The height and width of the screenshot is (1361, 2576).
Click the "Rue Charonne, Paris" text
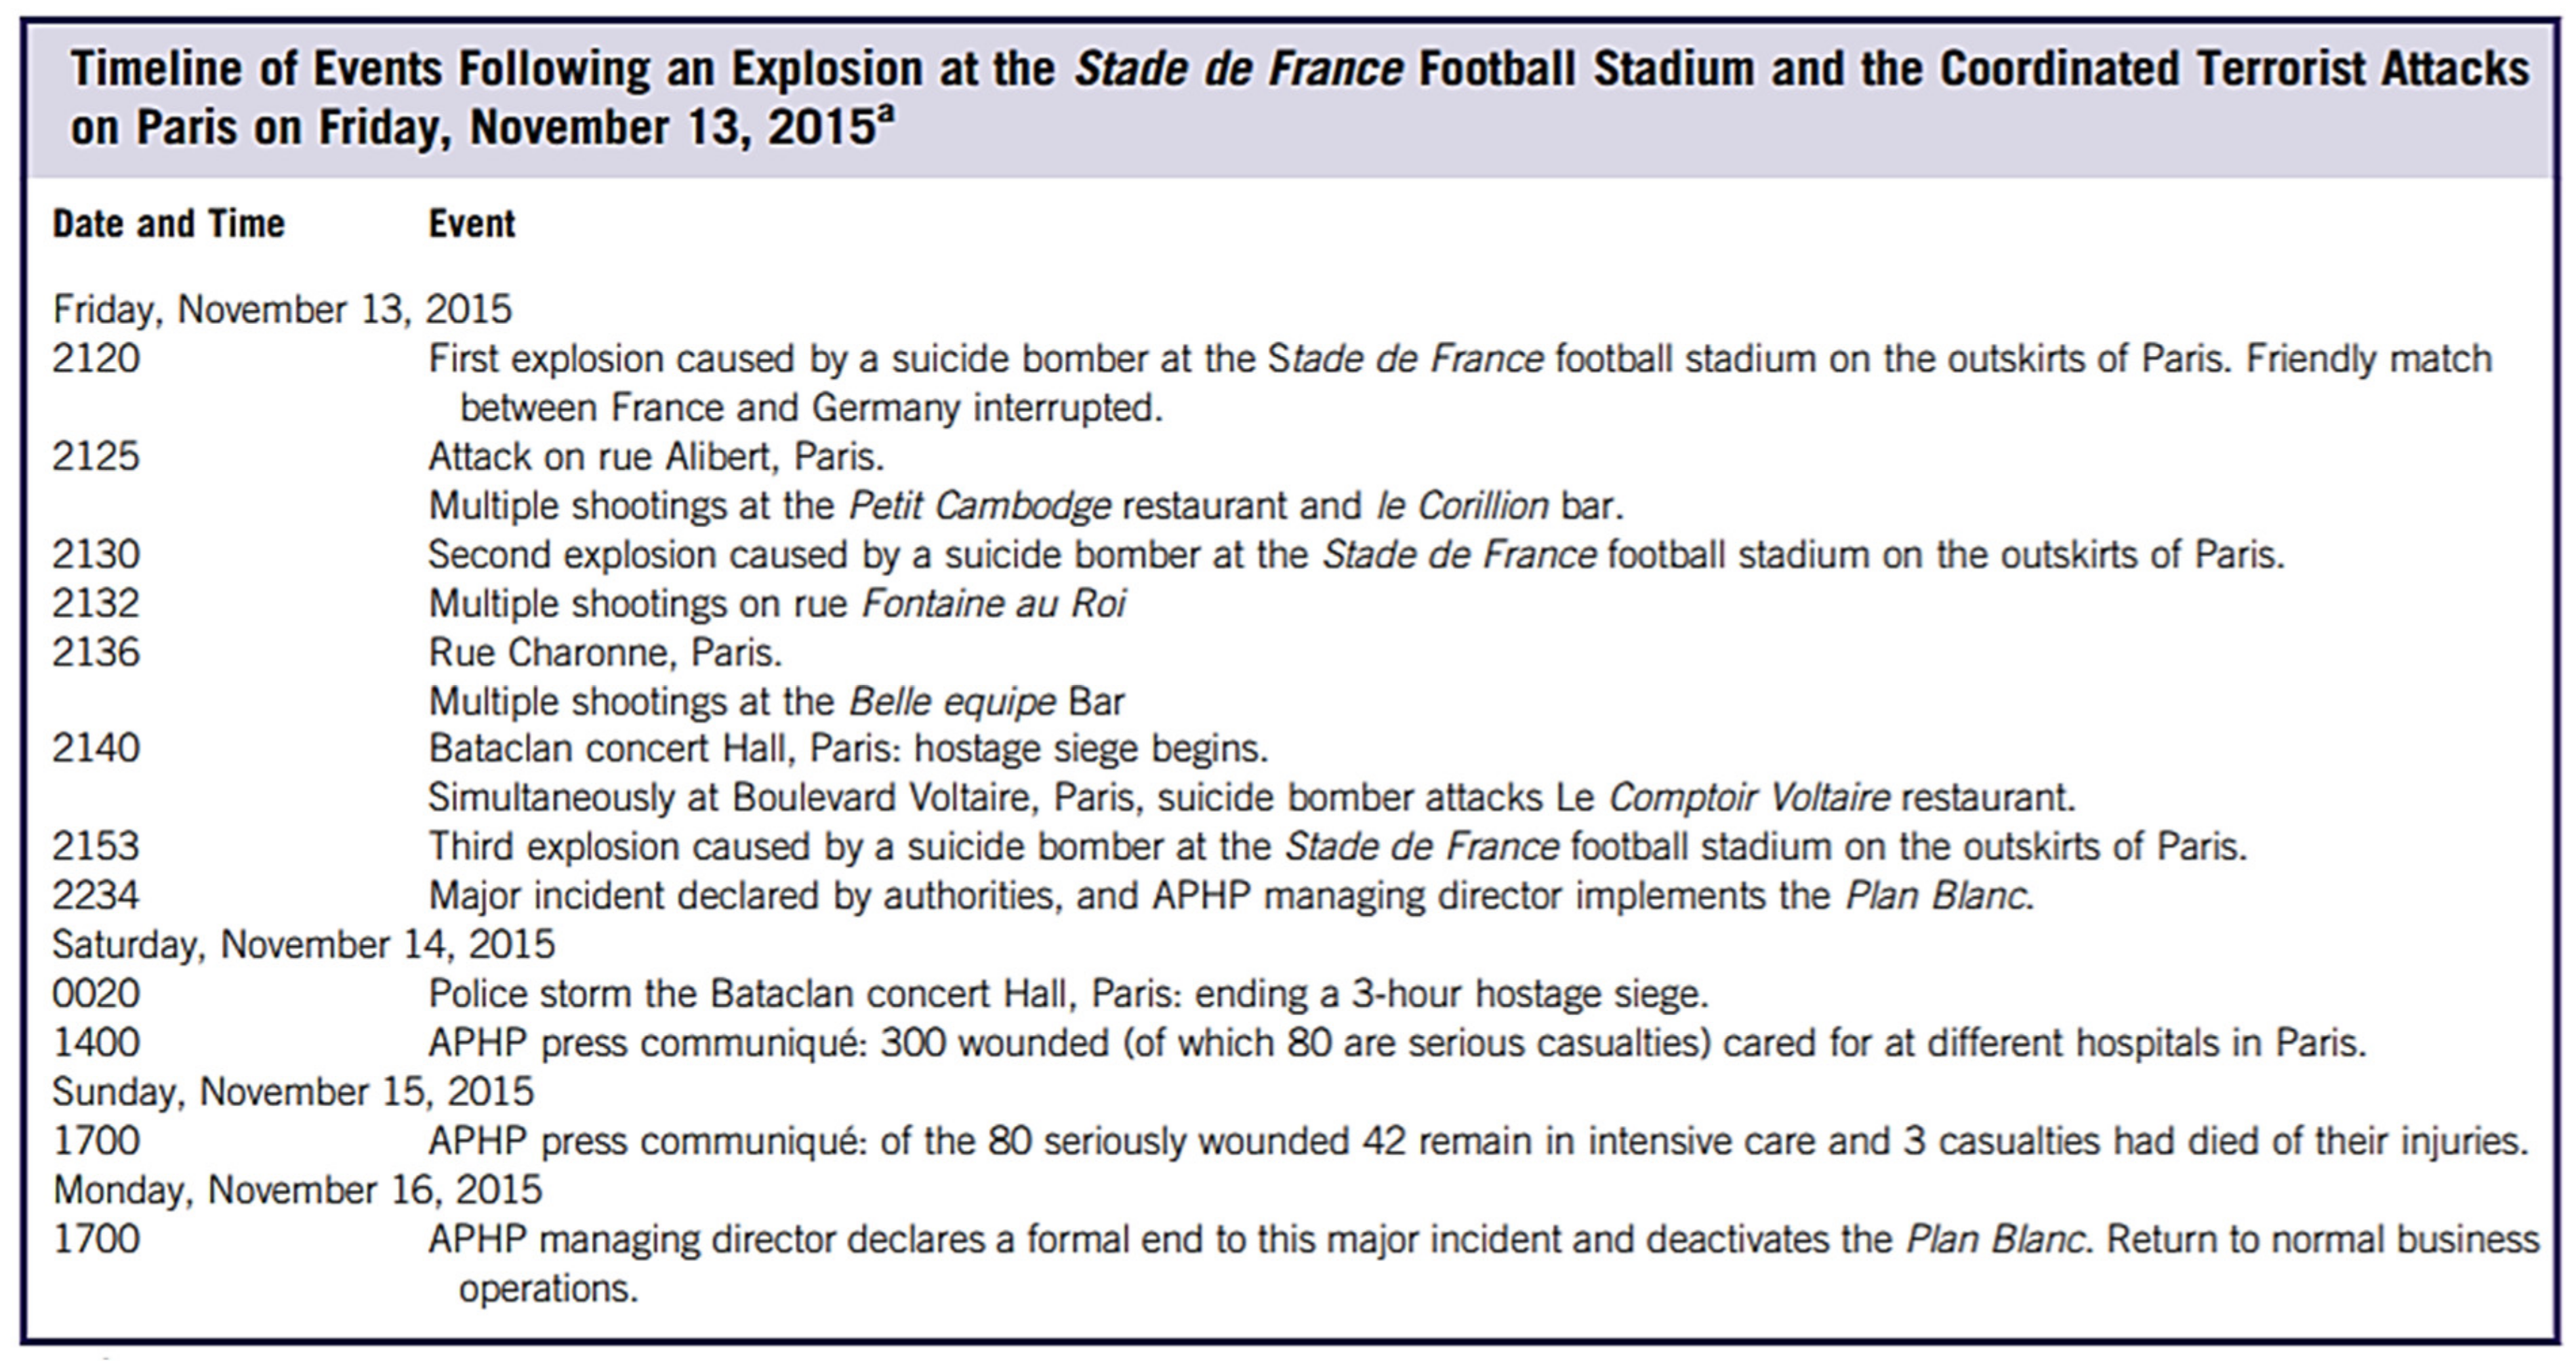coord(605,653)
